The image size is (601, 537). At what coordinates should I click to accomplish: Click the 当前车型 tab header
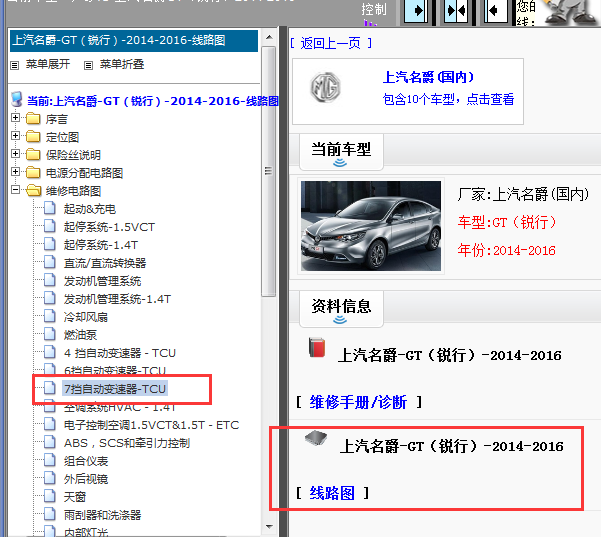pos(341,152)
